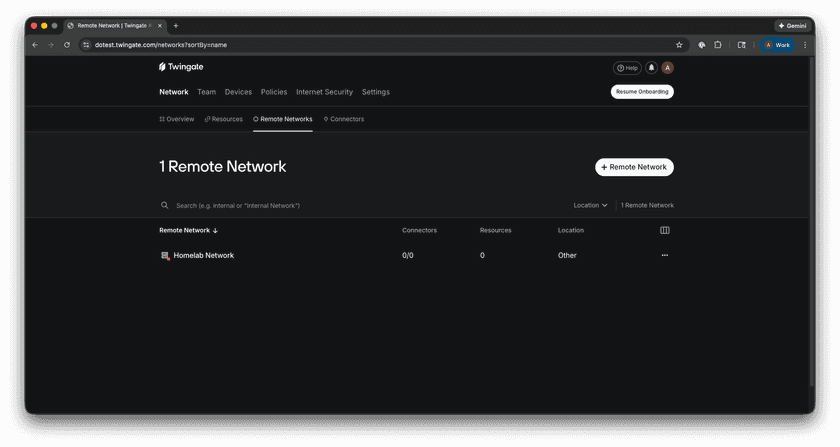Open the Help button
Viewport: 840px width, 447px height.
[627, 68]
